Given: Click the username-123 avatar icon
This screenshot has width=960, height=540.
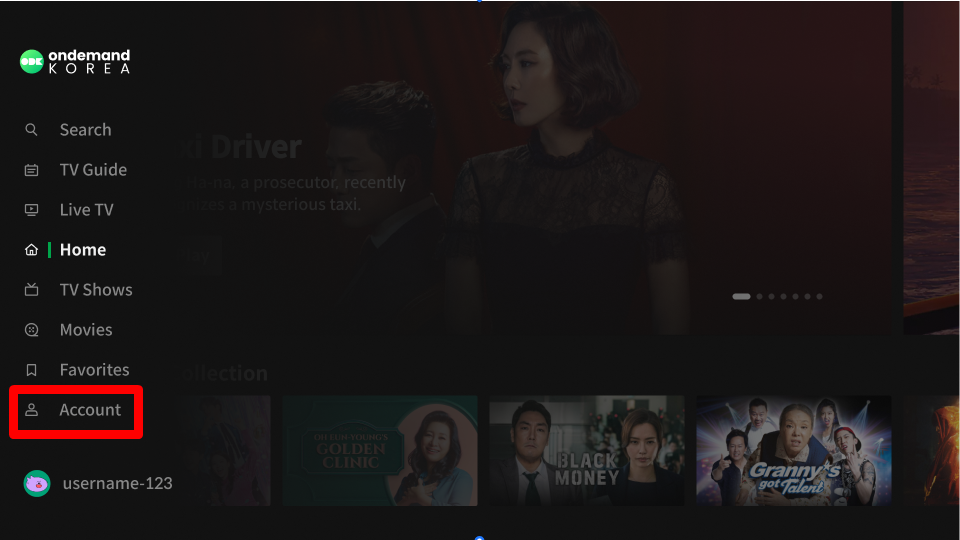Looking at the screenshot, I should (x=37, y=484).
